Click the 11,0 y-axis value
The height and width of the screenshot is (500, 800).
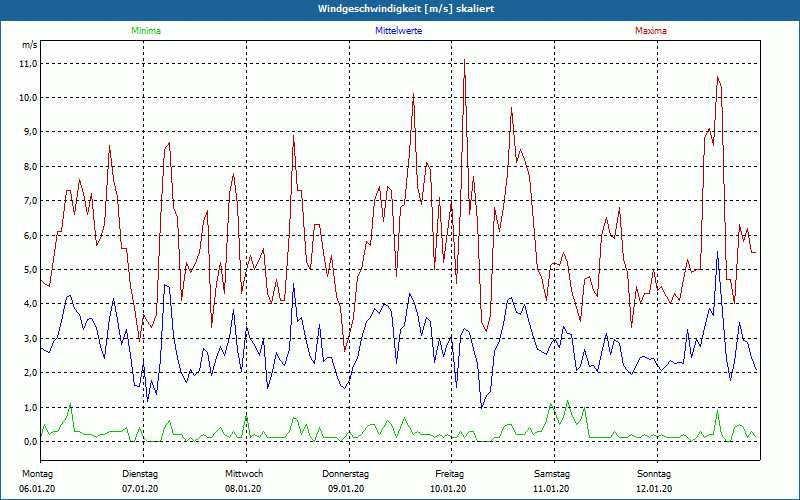pyautogui.click(x=28, y=64)
